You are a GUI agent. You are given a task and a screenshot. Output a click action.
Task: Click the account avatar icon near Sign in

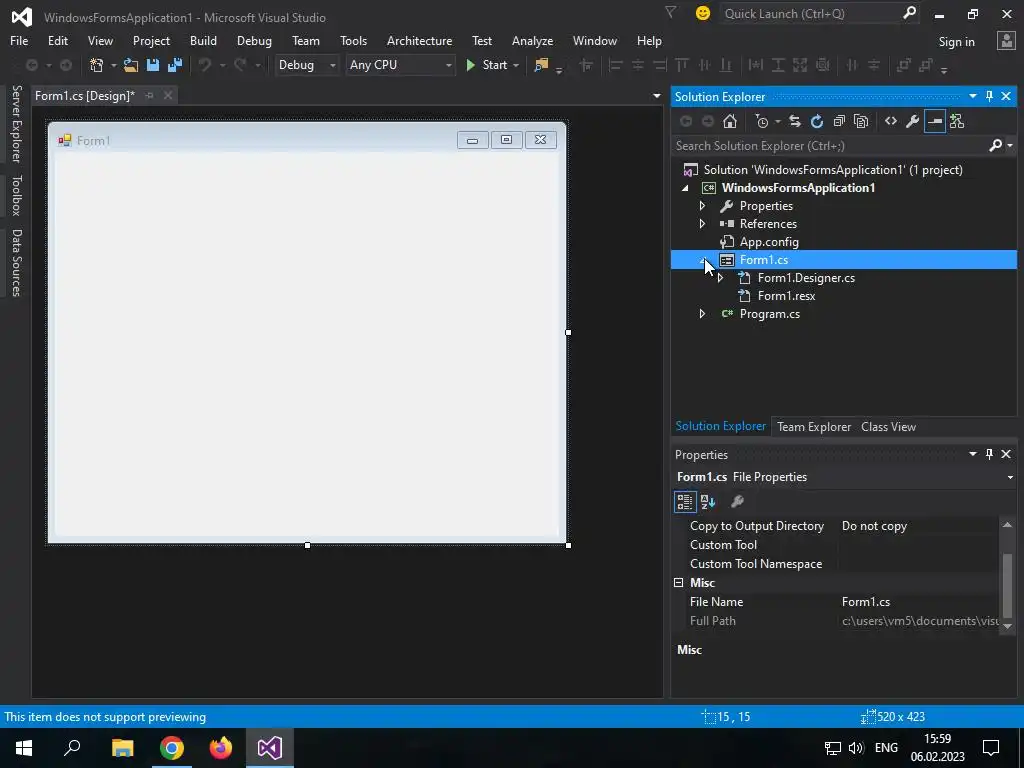click(1006, 41)
